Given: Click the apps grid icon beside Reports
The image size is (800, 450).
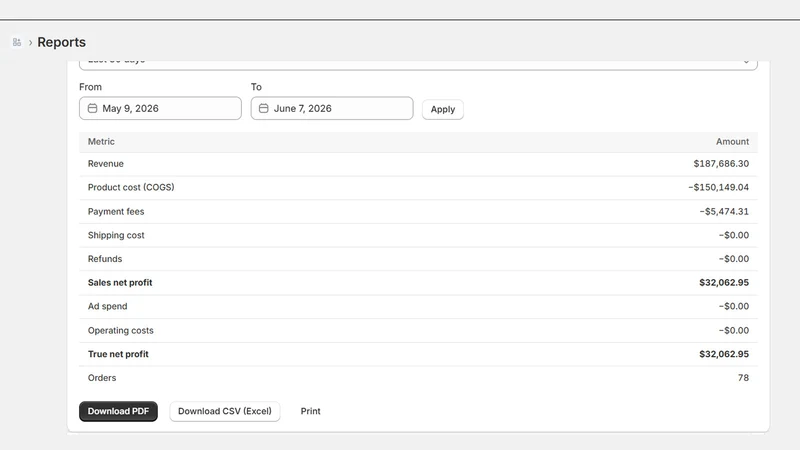Looking at the screenshot, I should click(x=17, y=42).
